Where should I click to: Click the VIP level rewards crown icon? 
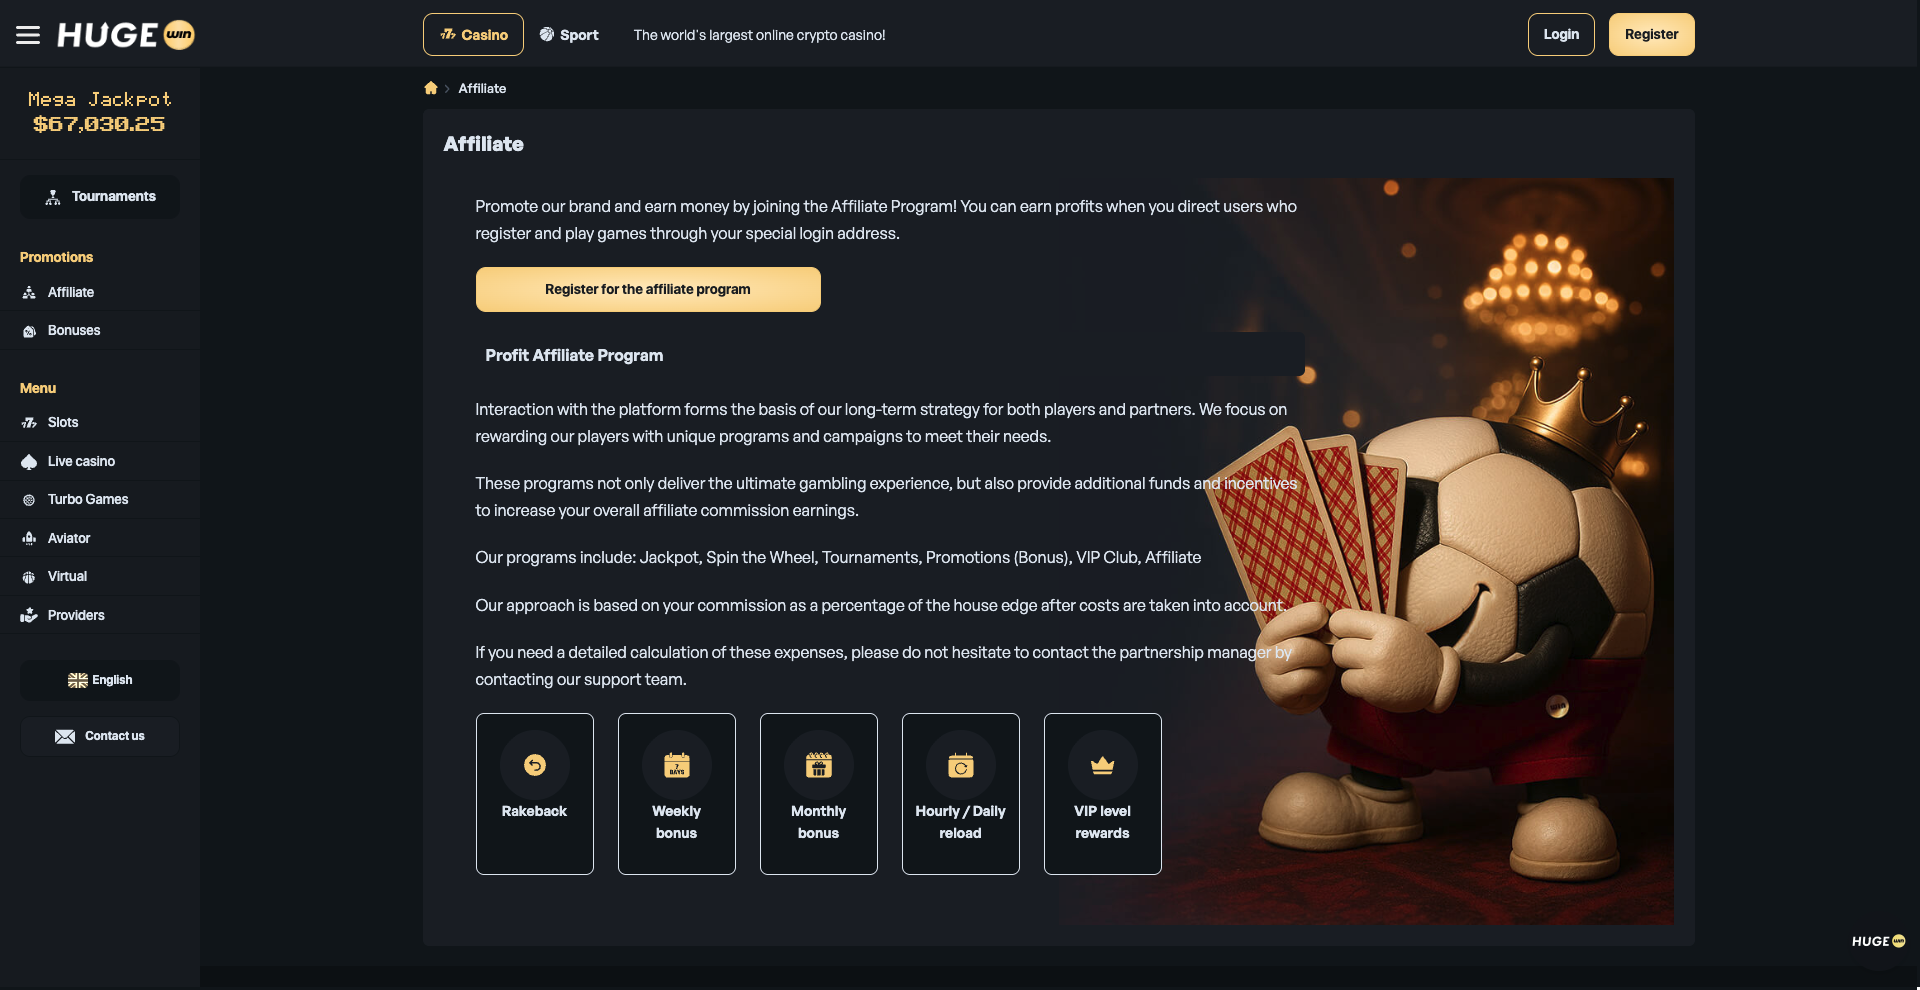coord(1103,765)
